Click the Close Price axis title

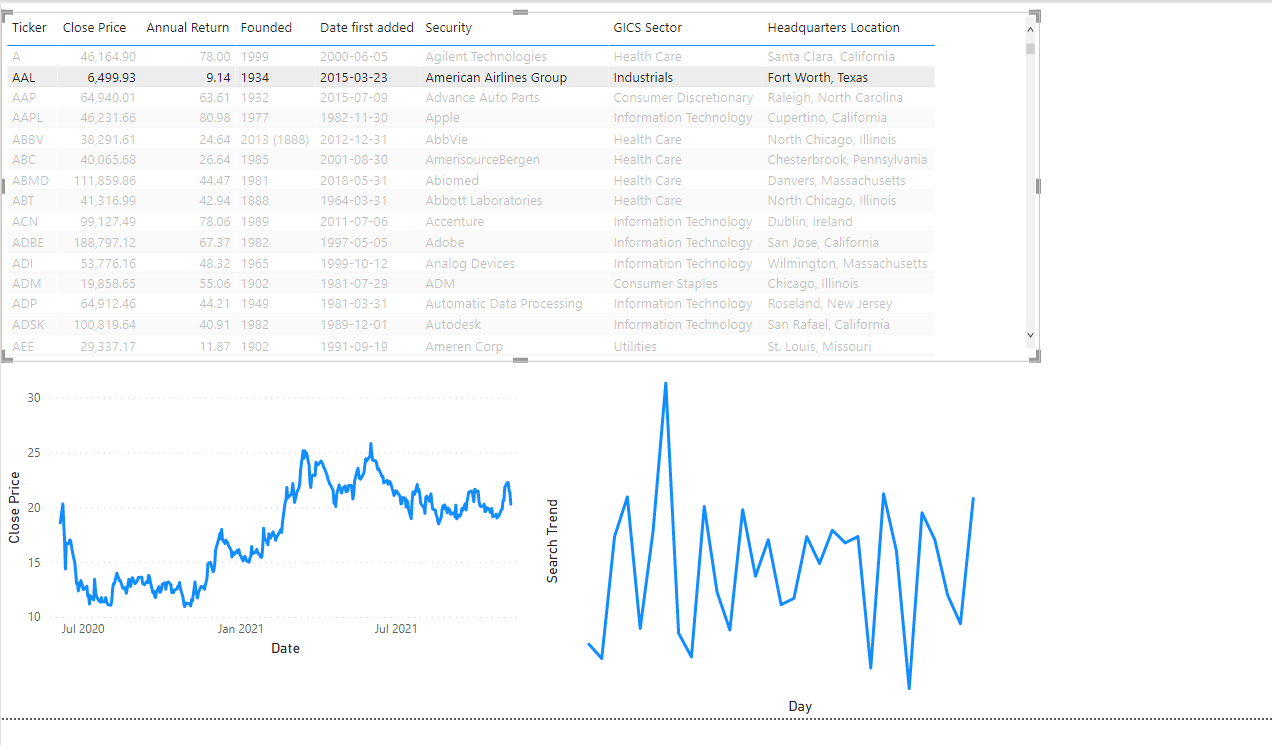pos(14,507)
